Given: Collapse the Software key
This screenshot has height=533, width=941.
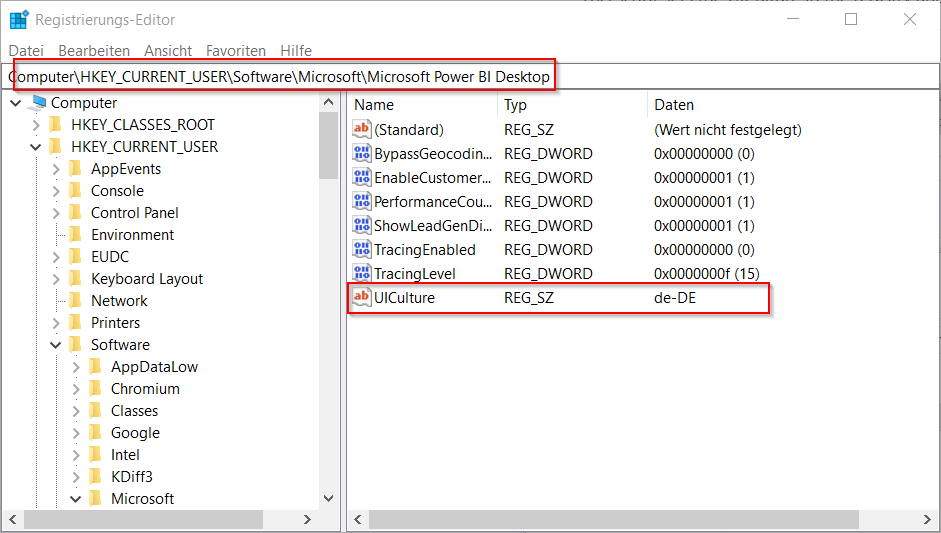Looking at the screenshot, I should [56, 345].
